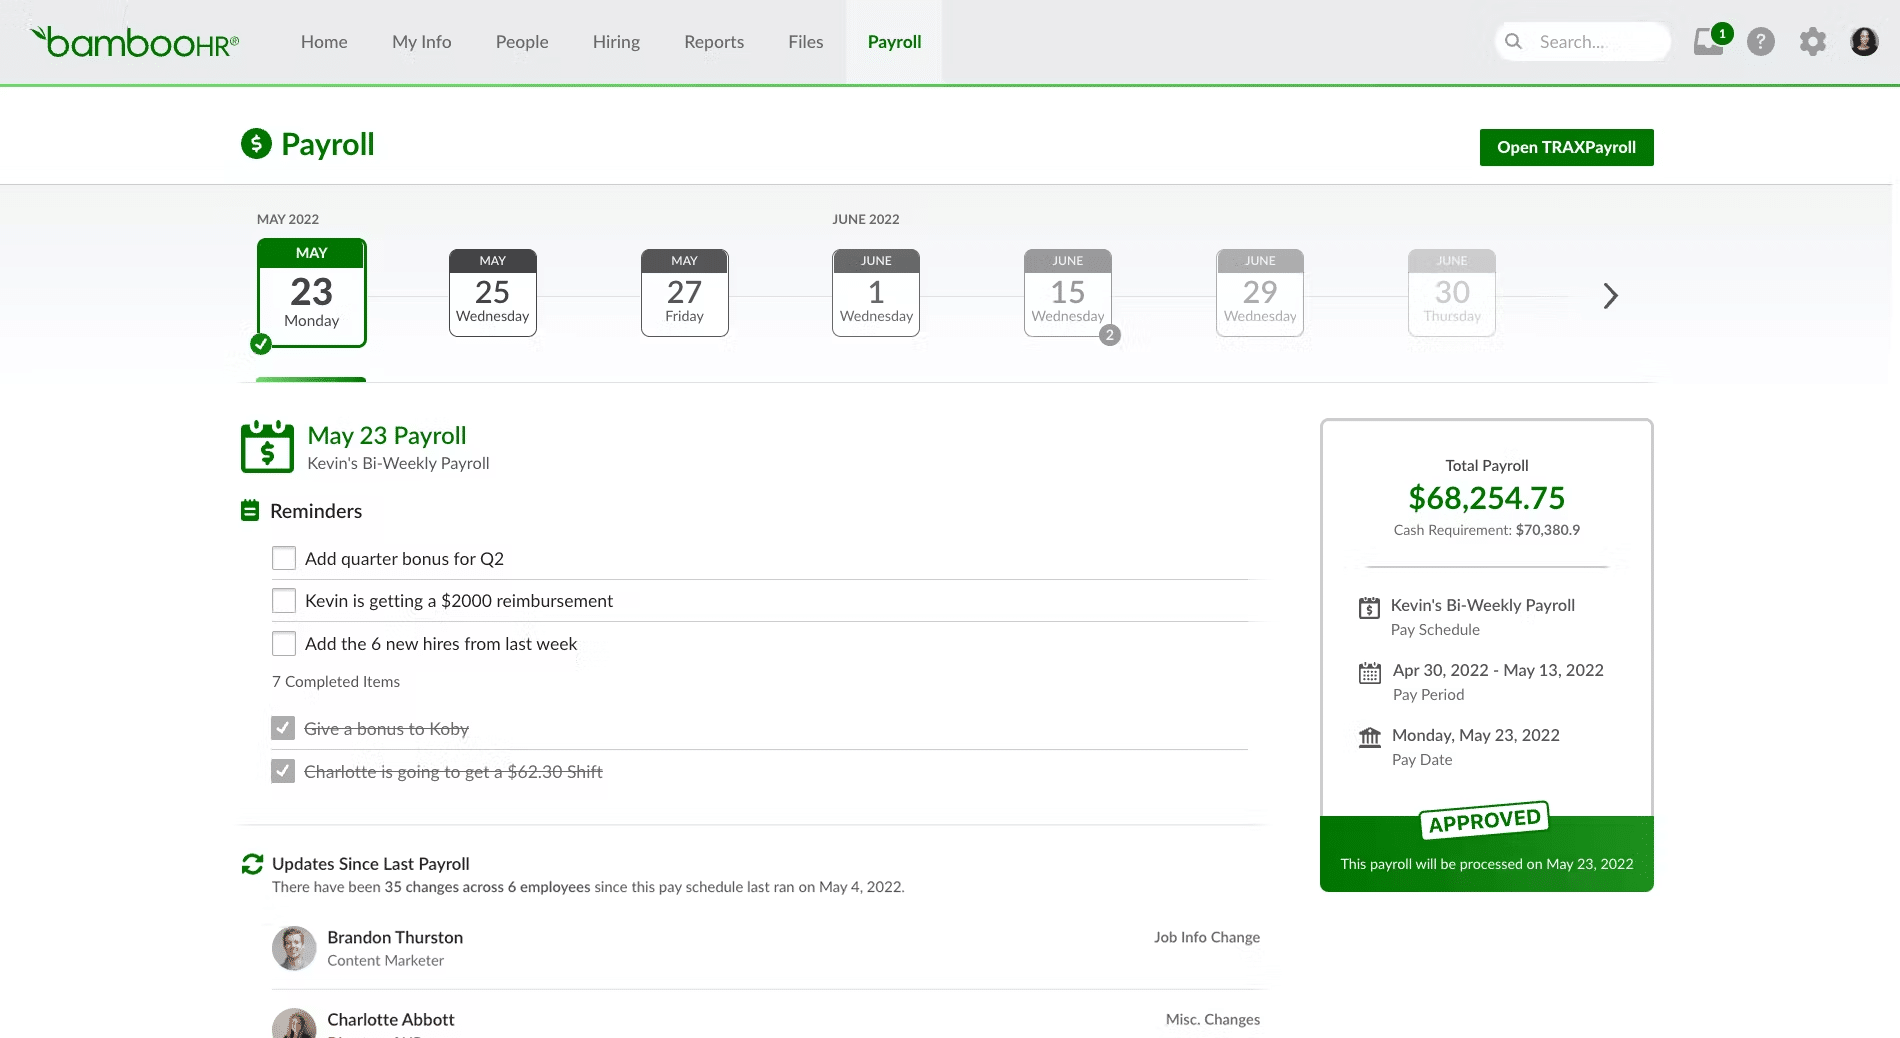The image size is (1900, 1038).
Task: Click the Updates Since Last Payroll refresh icon
Action: [252, 864]
